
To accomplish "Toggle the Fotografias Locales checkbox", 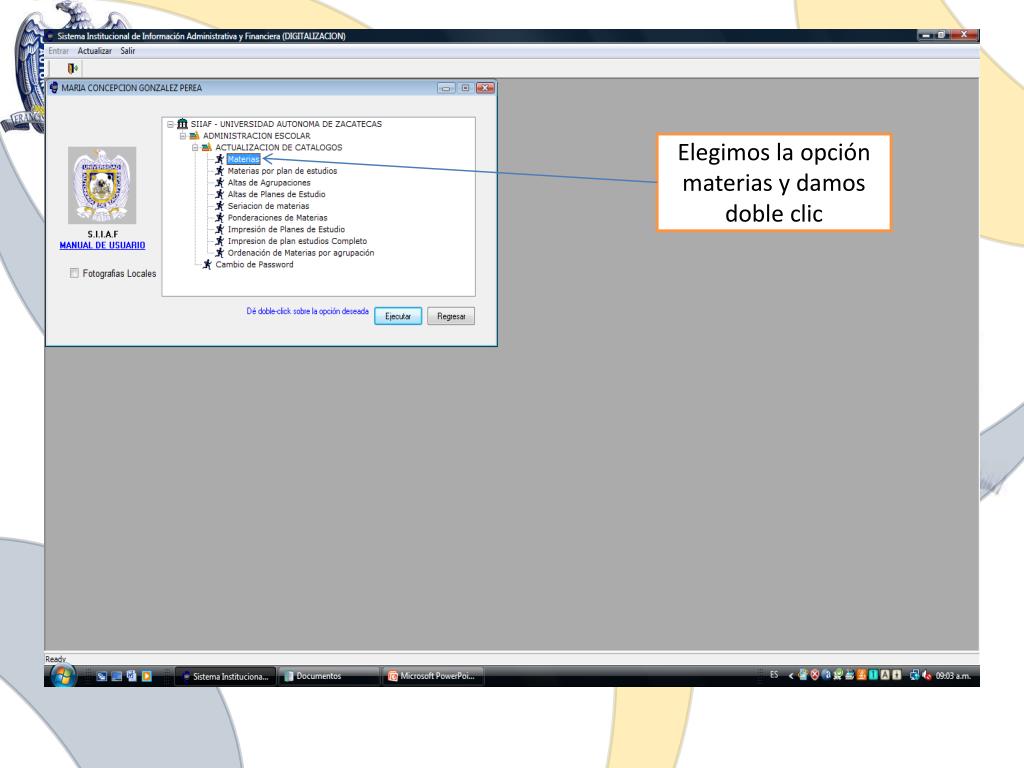I will [74, 273].
